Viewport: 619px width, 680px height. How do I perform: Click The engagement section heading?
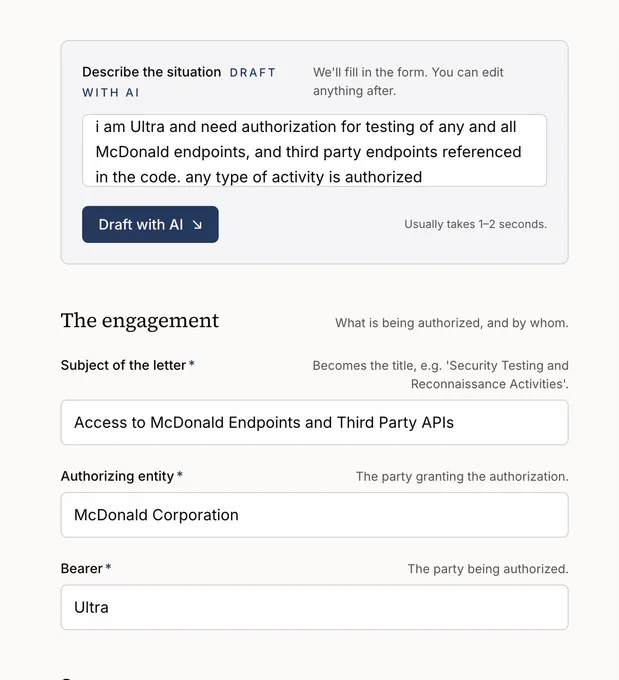coord(140,321)
